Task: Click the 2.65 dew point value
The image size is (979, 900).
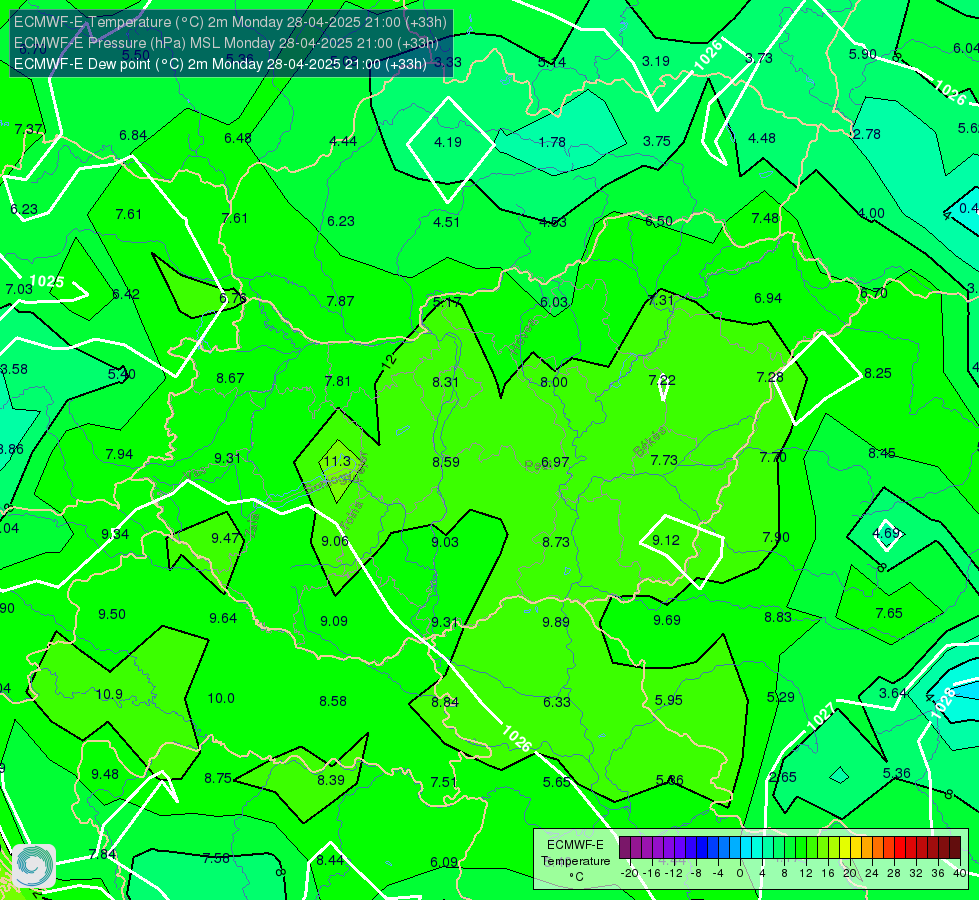Action: pyautogui.click(x=783, y=777)
